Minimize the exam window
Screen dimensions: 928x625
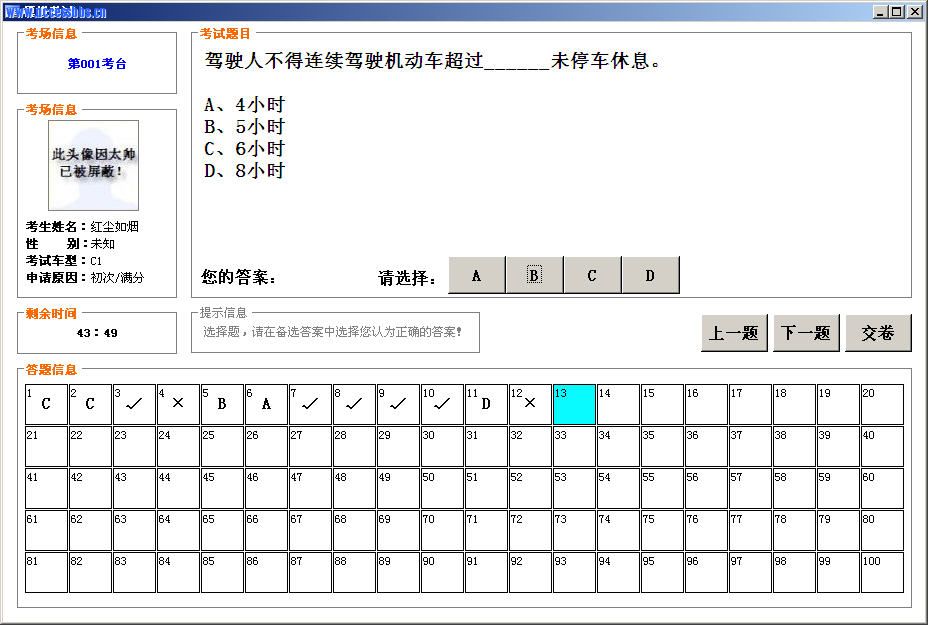point(881,11)
